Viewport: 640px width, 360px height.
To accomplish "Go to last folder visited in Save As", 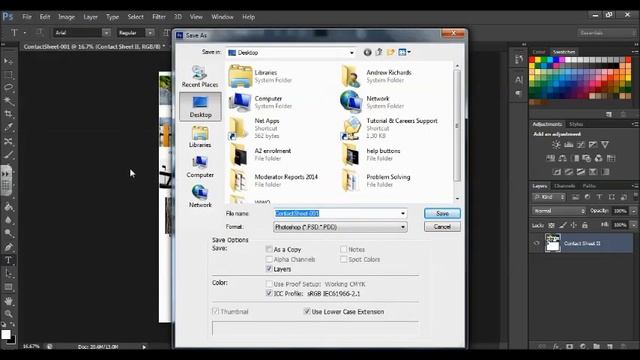I will click(x=367, y=52).
